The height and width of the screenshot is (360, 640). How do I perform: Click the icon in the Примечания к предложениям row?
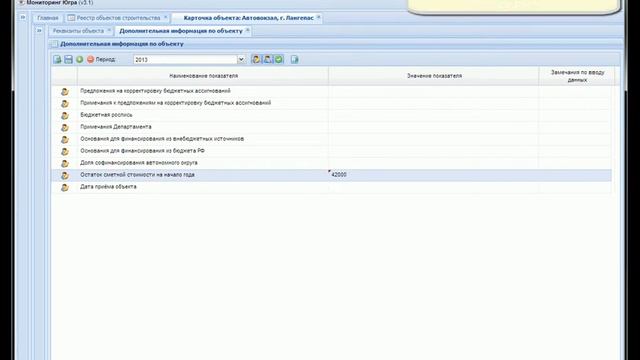pyautogui.click(x=64, y=103)
